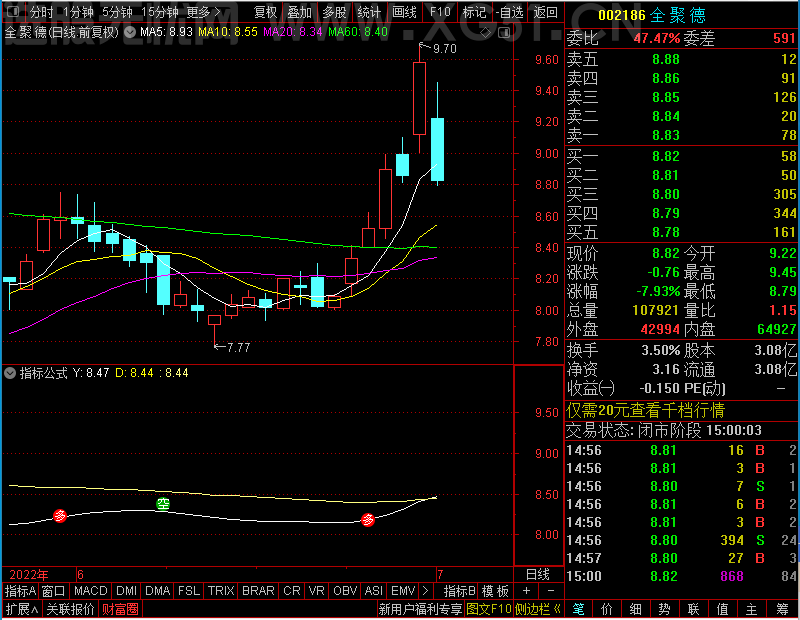This screenshot has width=800, height=620.
Task: Switch indicator to DMI
Action: tap(126, 591)
